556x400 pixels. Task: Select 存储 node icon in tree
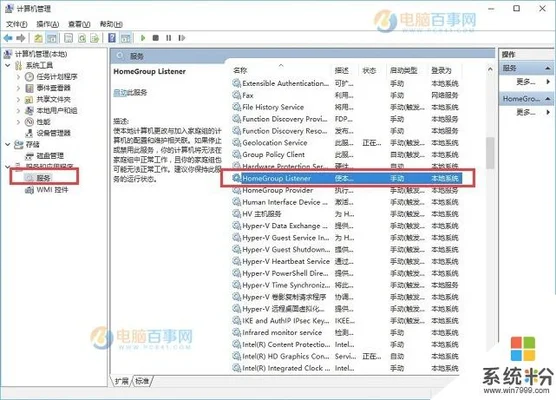tap(19, 144)
